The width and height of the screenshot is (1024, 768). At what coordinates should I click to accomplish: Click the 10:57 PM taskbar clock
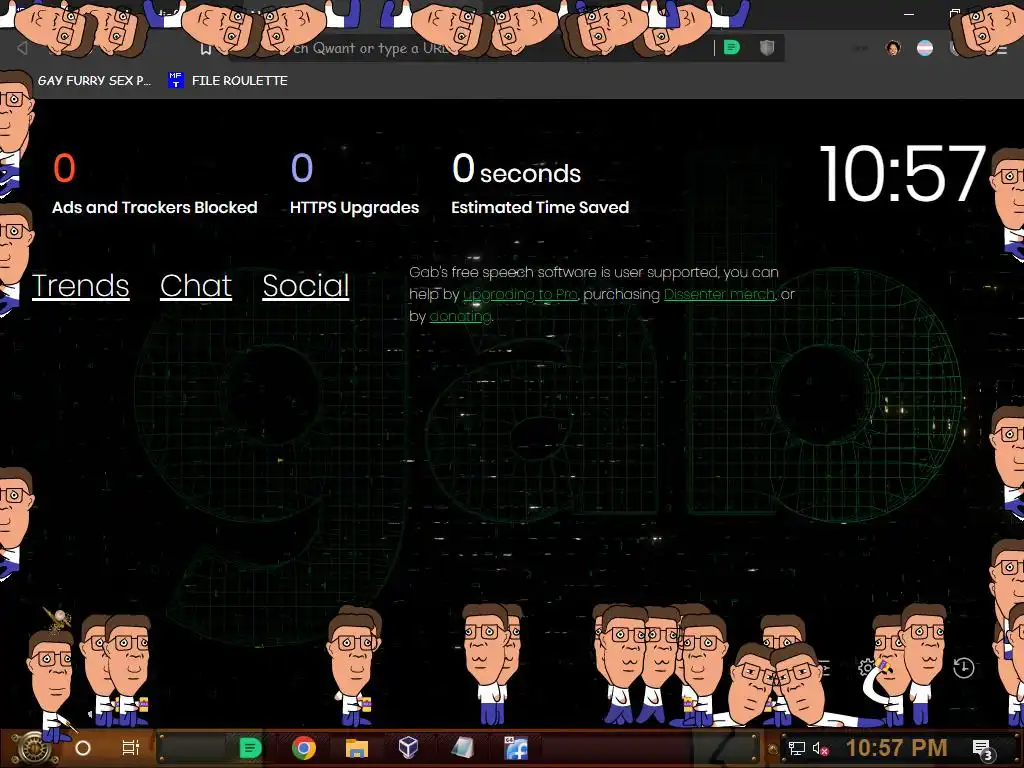click(897, 748)
